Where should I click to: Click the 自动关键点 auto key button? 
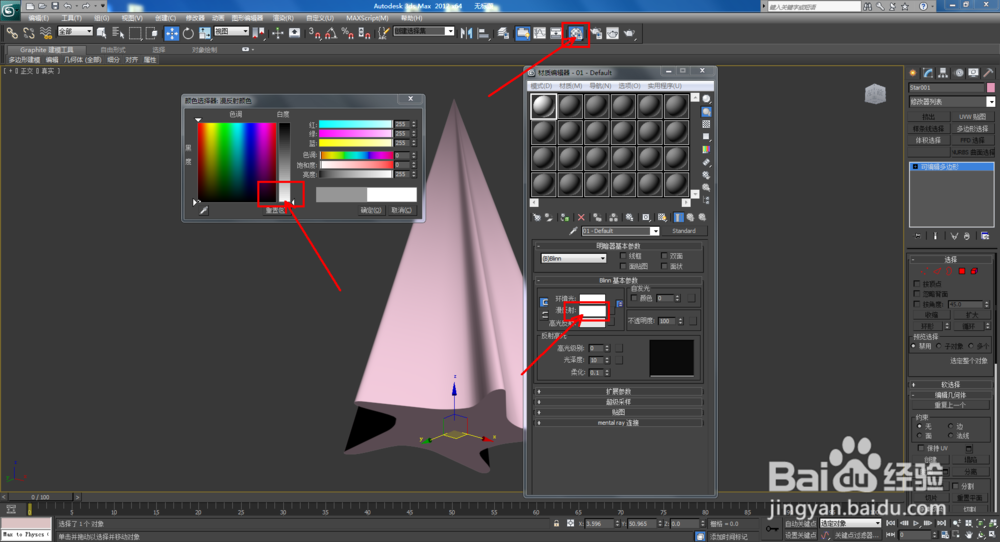point(799,524)
